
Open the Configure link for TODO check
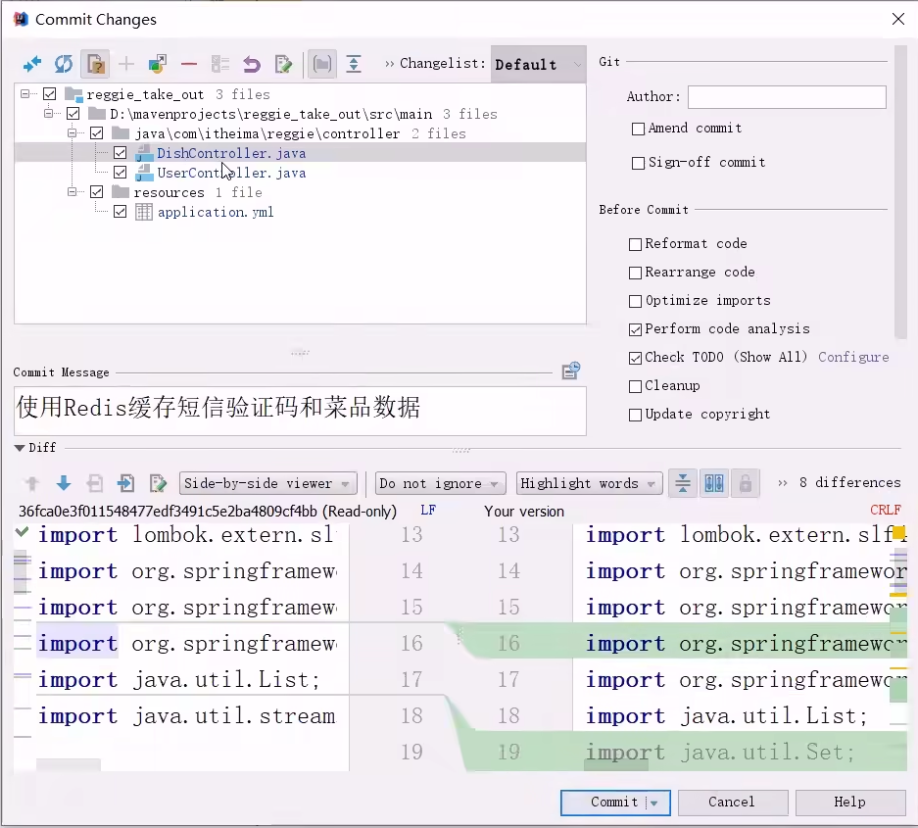coord(853,357)
